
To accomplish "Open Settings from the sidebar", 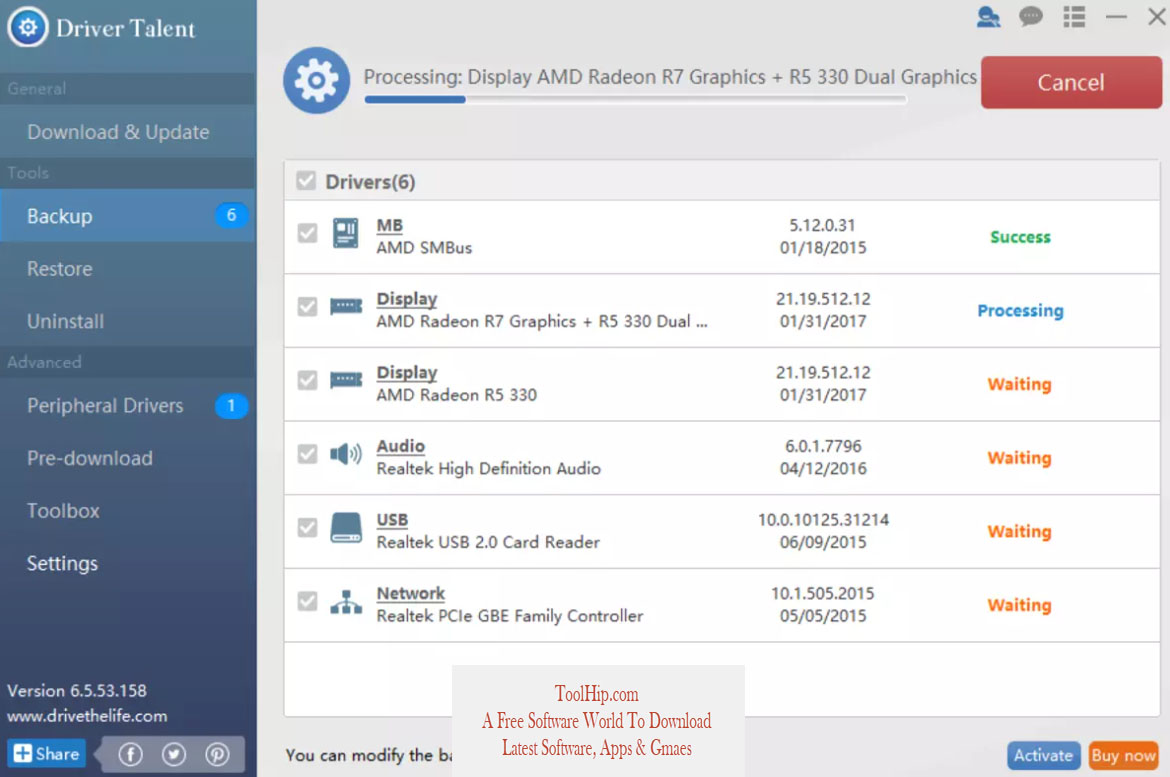I will pos(128,563).
